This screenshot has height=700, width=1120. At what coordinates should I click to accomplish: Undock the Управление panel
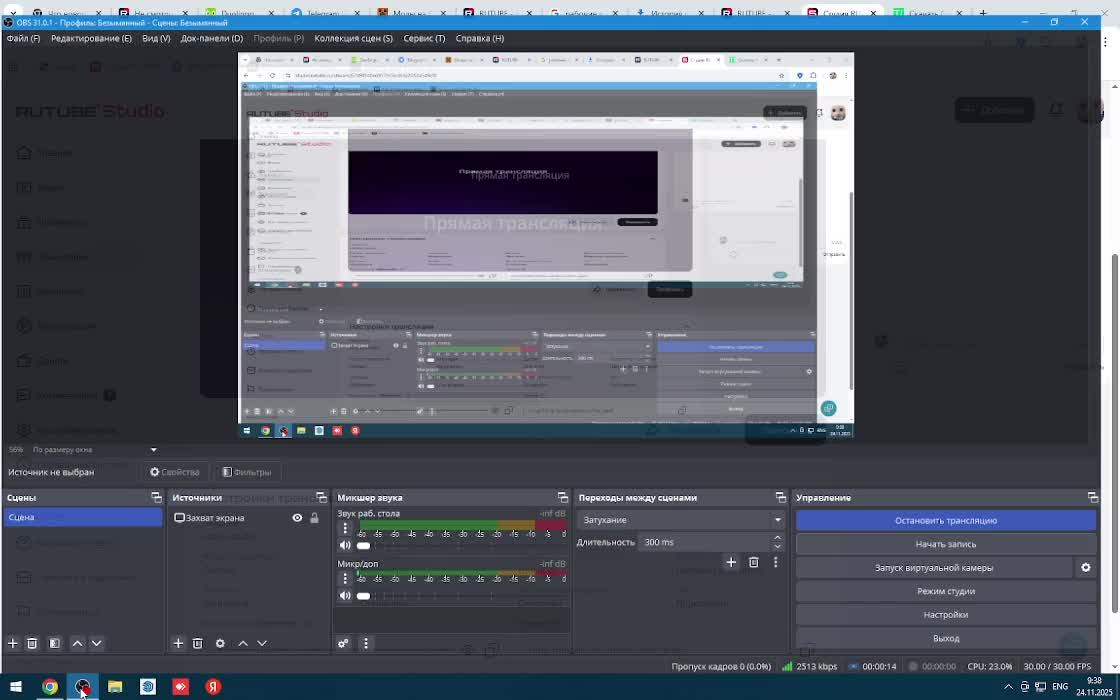click(x=1093, y=497)
